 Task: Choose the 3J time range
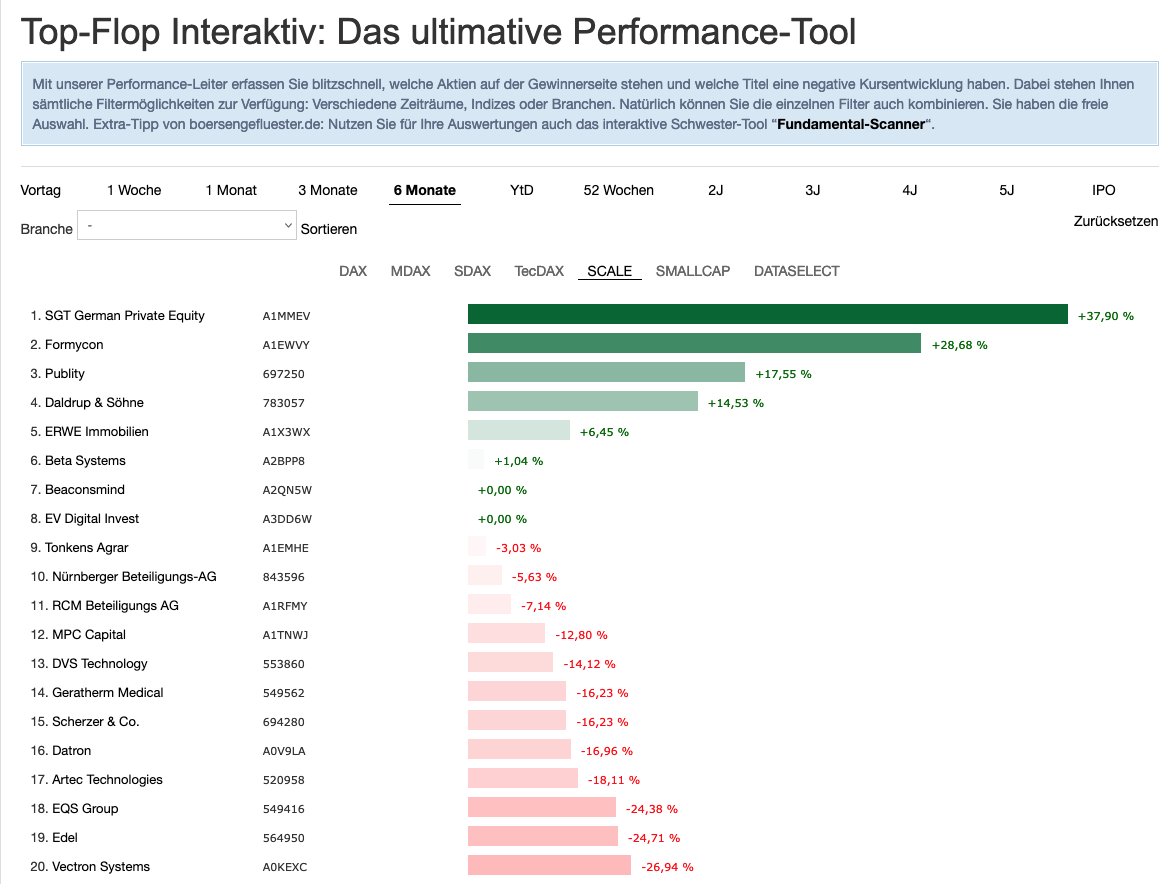[x=812, y=190]
